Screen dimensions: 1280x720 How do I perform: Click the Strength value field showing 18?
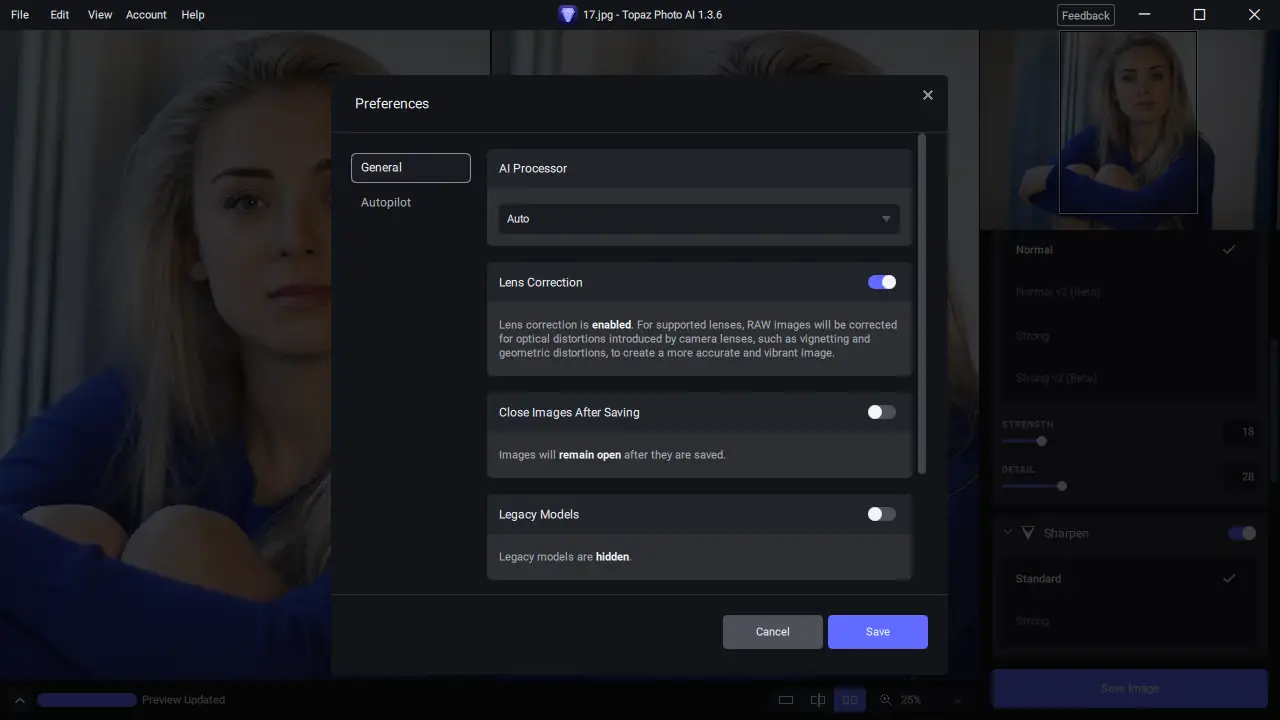pyautogui.click(x=1241, y=432)
